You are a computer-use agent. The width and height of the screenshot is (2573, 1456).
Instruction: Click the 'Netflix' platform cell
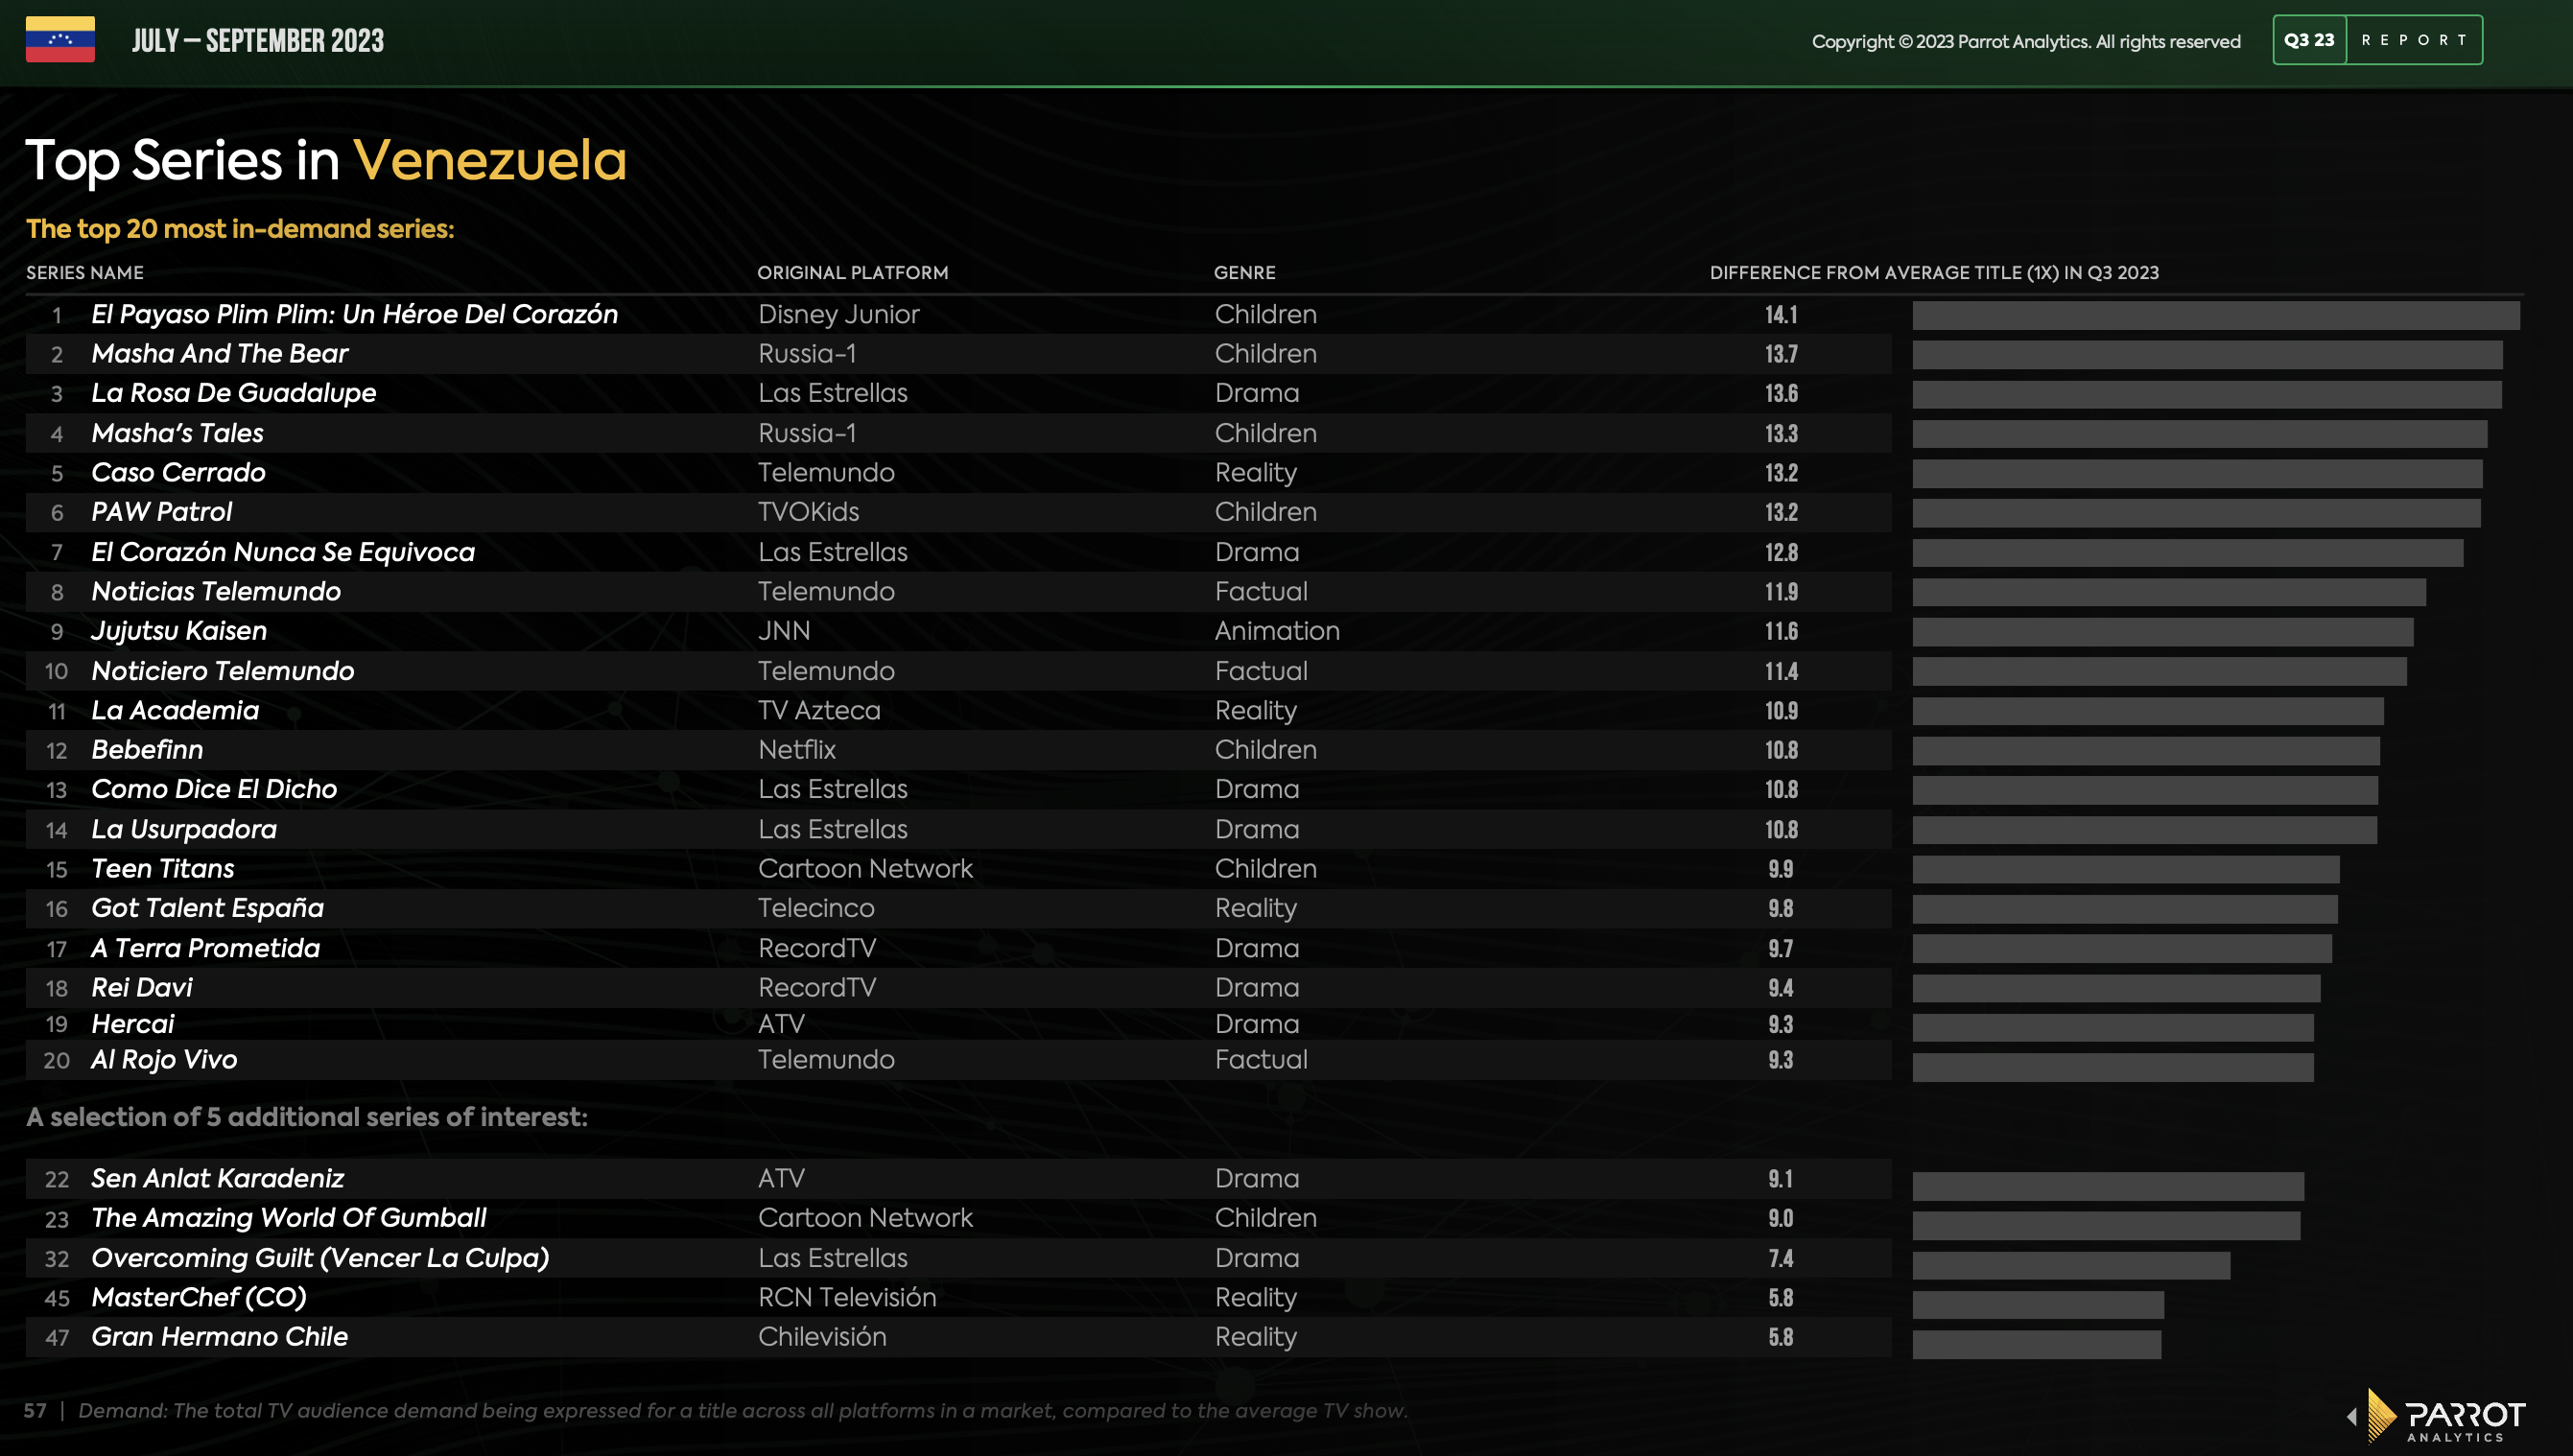pos(797,750)
